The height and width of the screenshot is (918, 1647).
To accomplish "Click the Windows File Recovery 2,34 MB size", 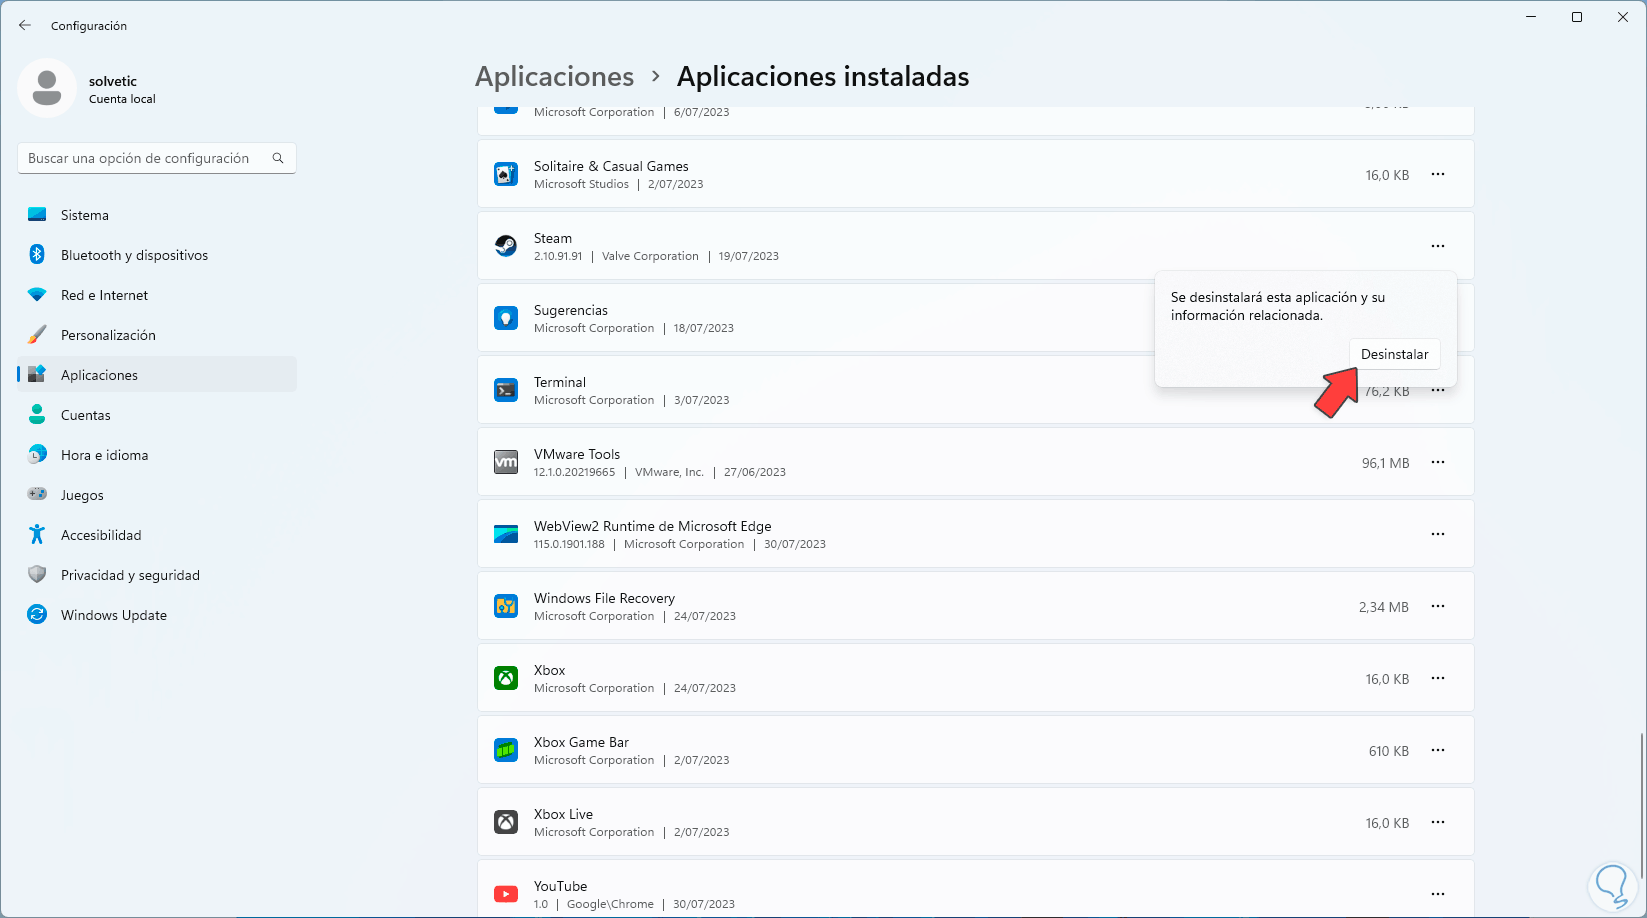I will coord(1384,607).
